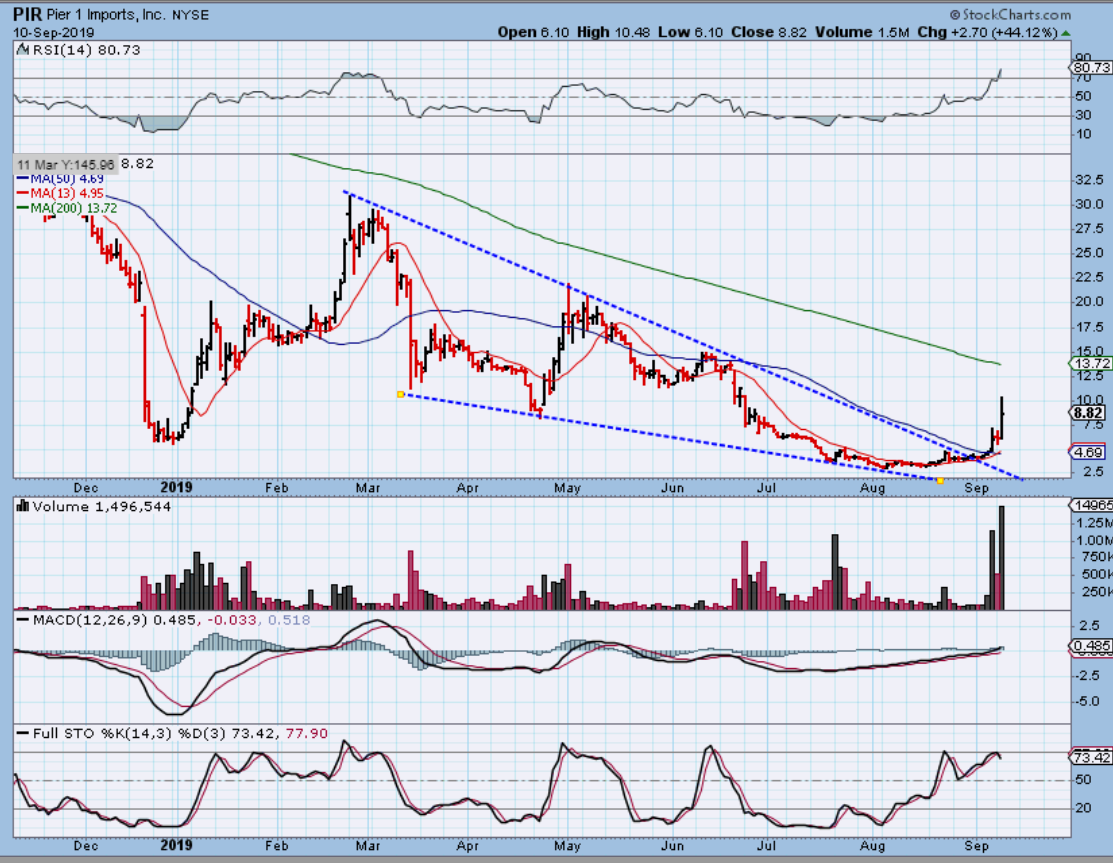Click the 17.5 price axis label
Image resolution: width=1113 pixels, height=863 pixels.
point(1090,326)
